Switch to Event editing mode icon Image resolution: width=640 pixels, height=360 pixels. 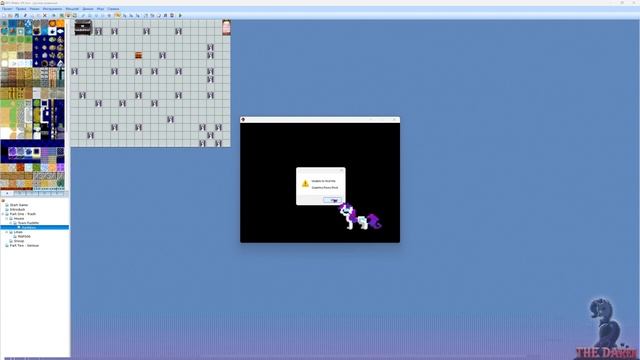68,16
